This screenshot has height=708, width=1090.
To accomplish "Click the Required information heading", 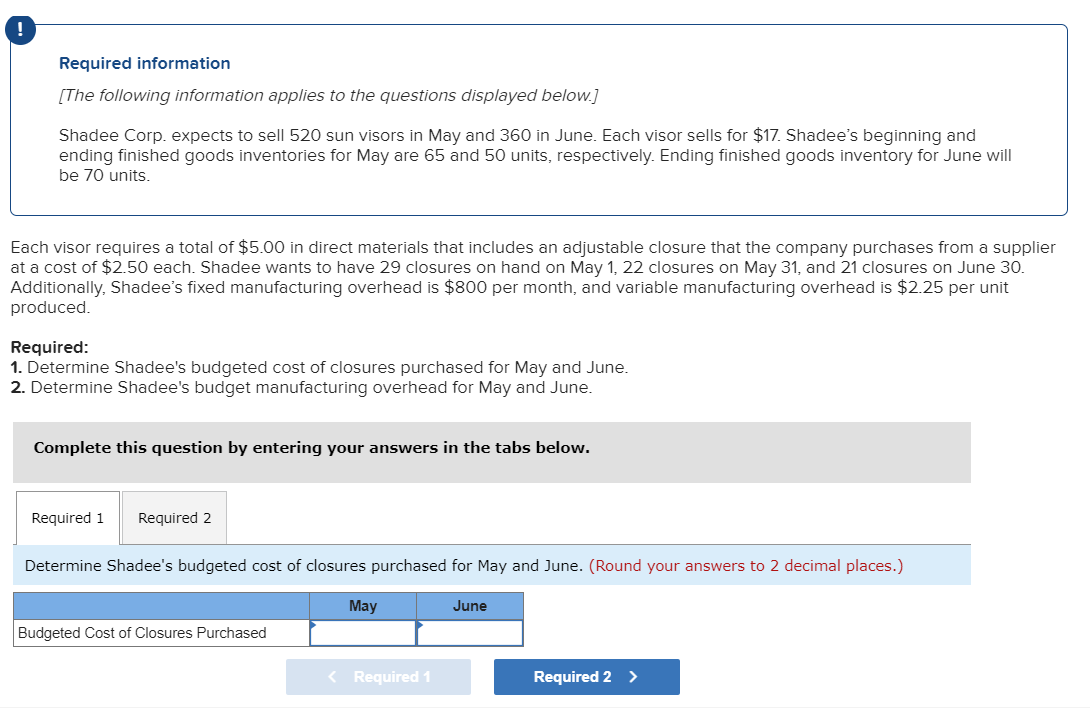I will coord(145,63).
